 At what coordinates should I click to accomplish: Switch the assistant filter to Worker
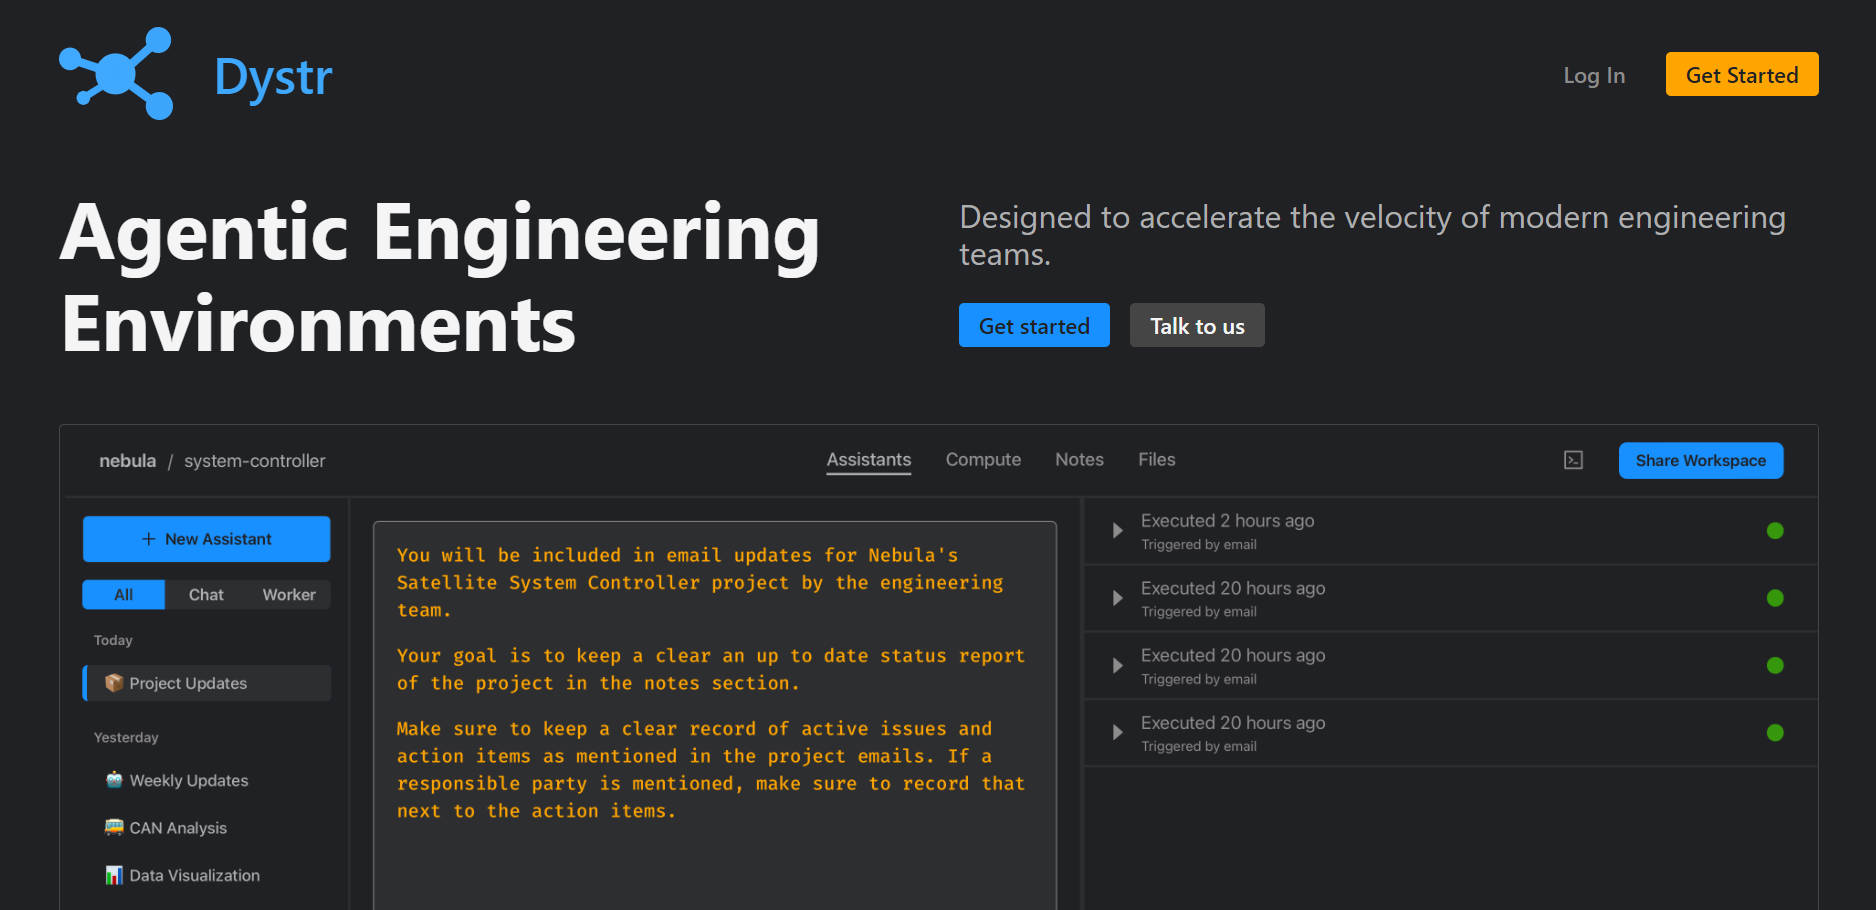click(289, 595)
